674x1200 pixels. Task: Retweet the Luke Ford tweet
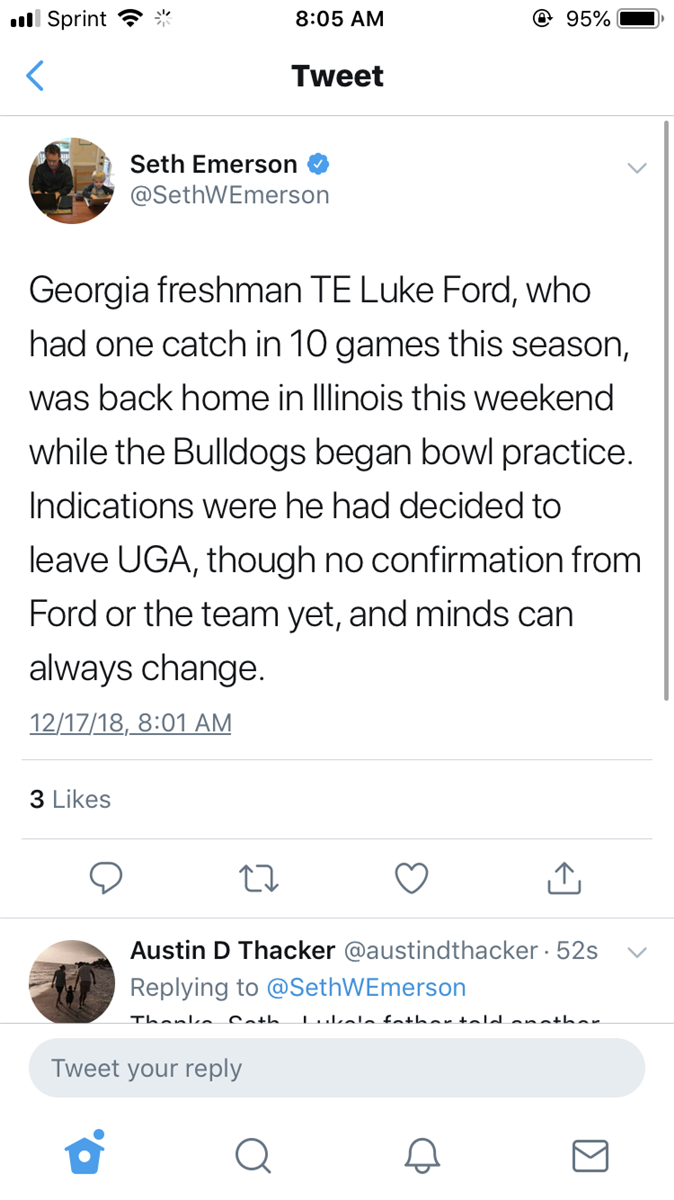(260, 877)
